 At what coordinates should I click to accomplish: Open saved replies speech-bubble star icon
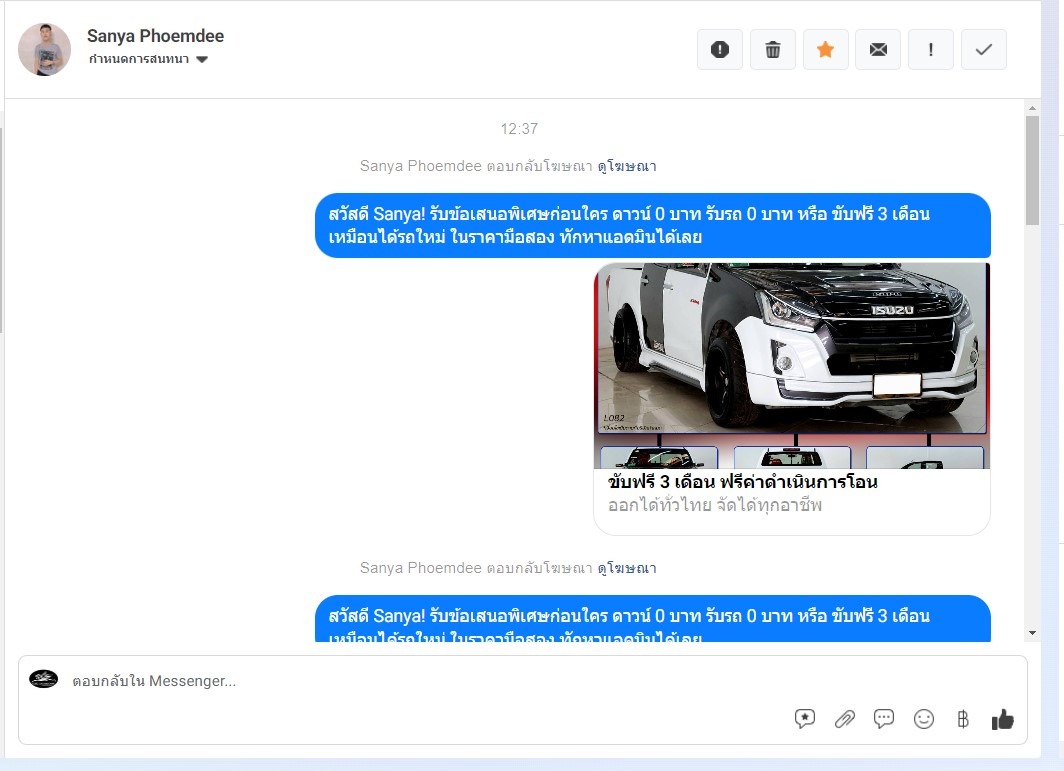pos(805,719)
